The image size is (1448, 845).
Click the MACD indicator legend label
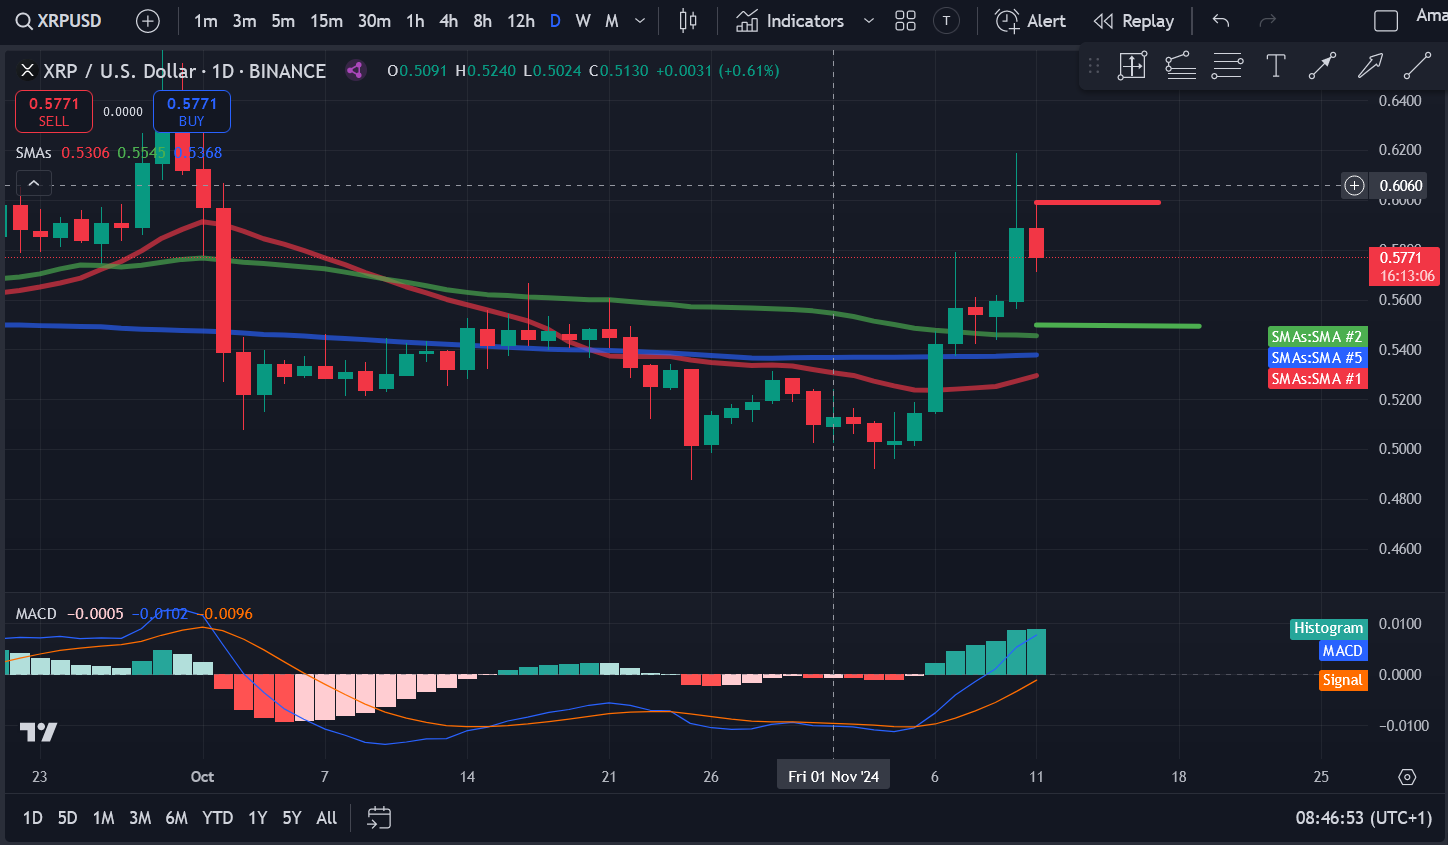(x=36, y=614)
